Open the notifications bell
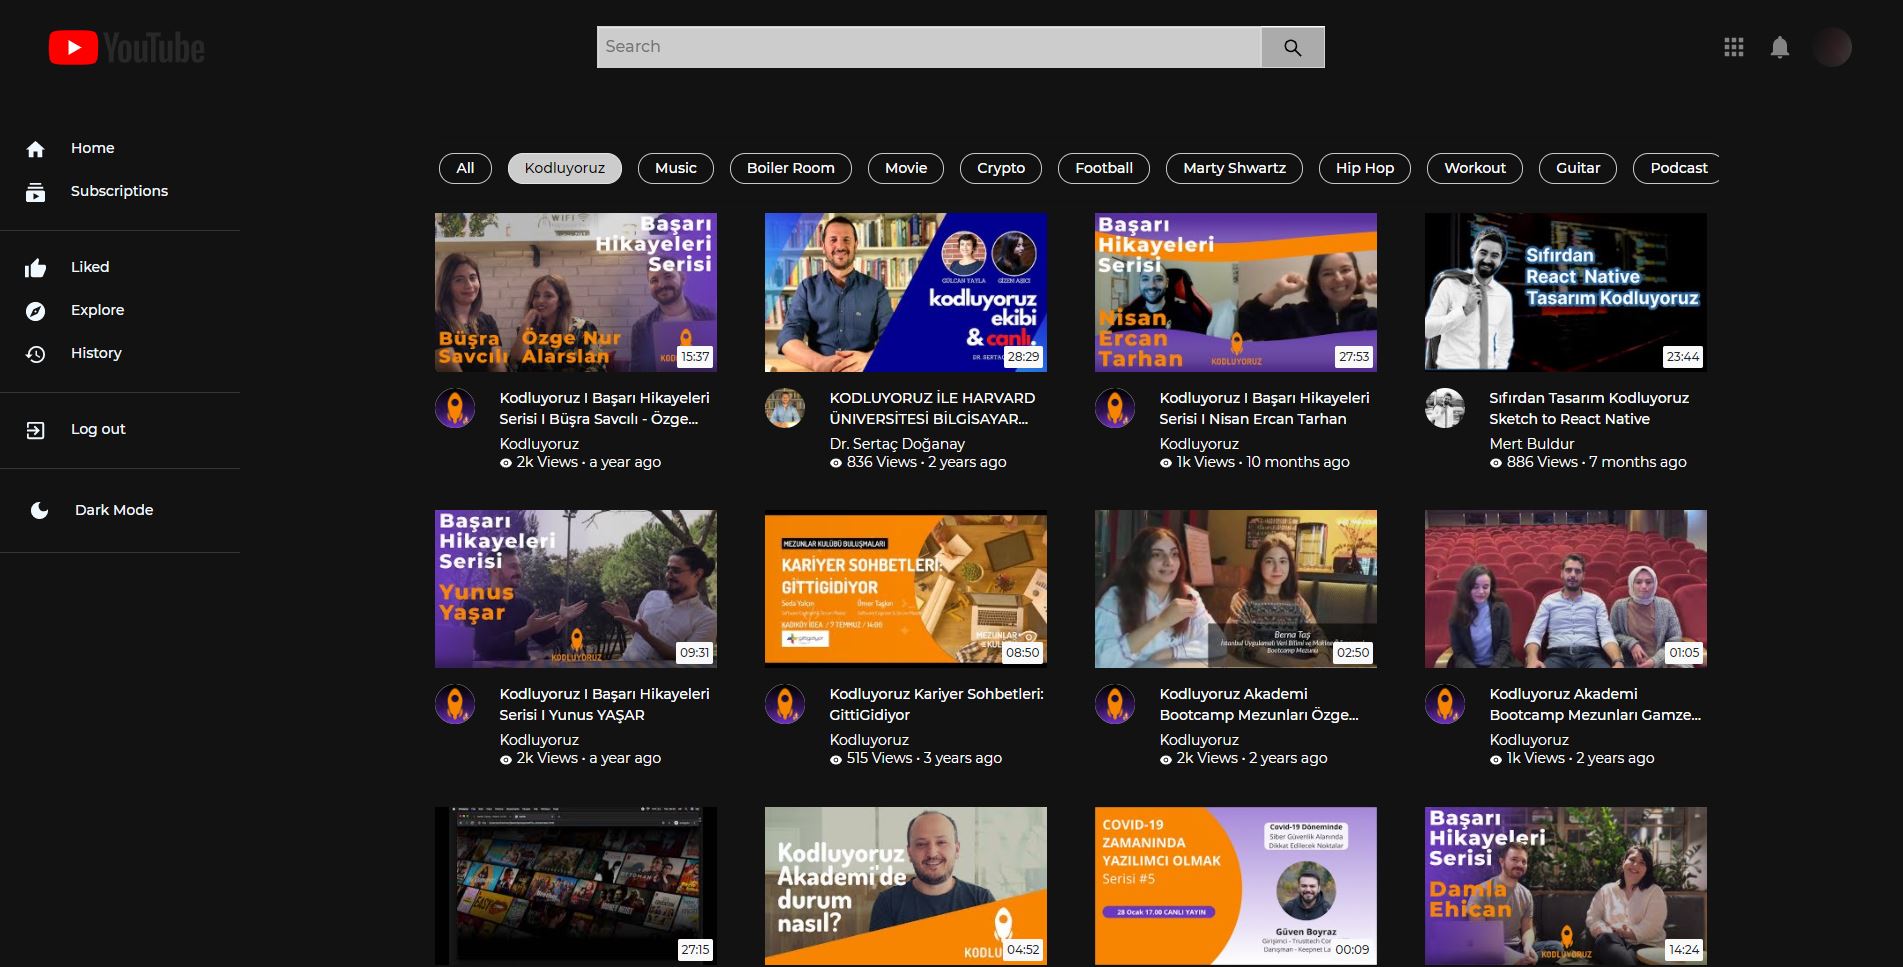The height and width of the screenshot is (967, 1903). point(1780,46)
